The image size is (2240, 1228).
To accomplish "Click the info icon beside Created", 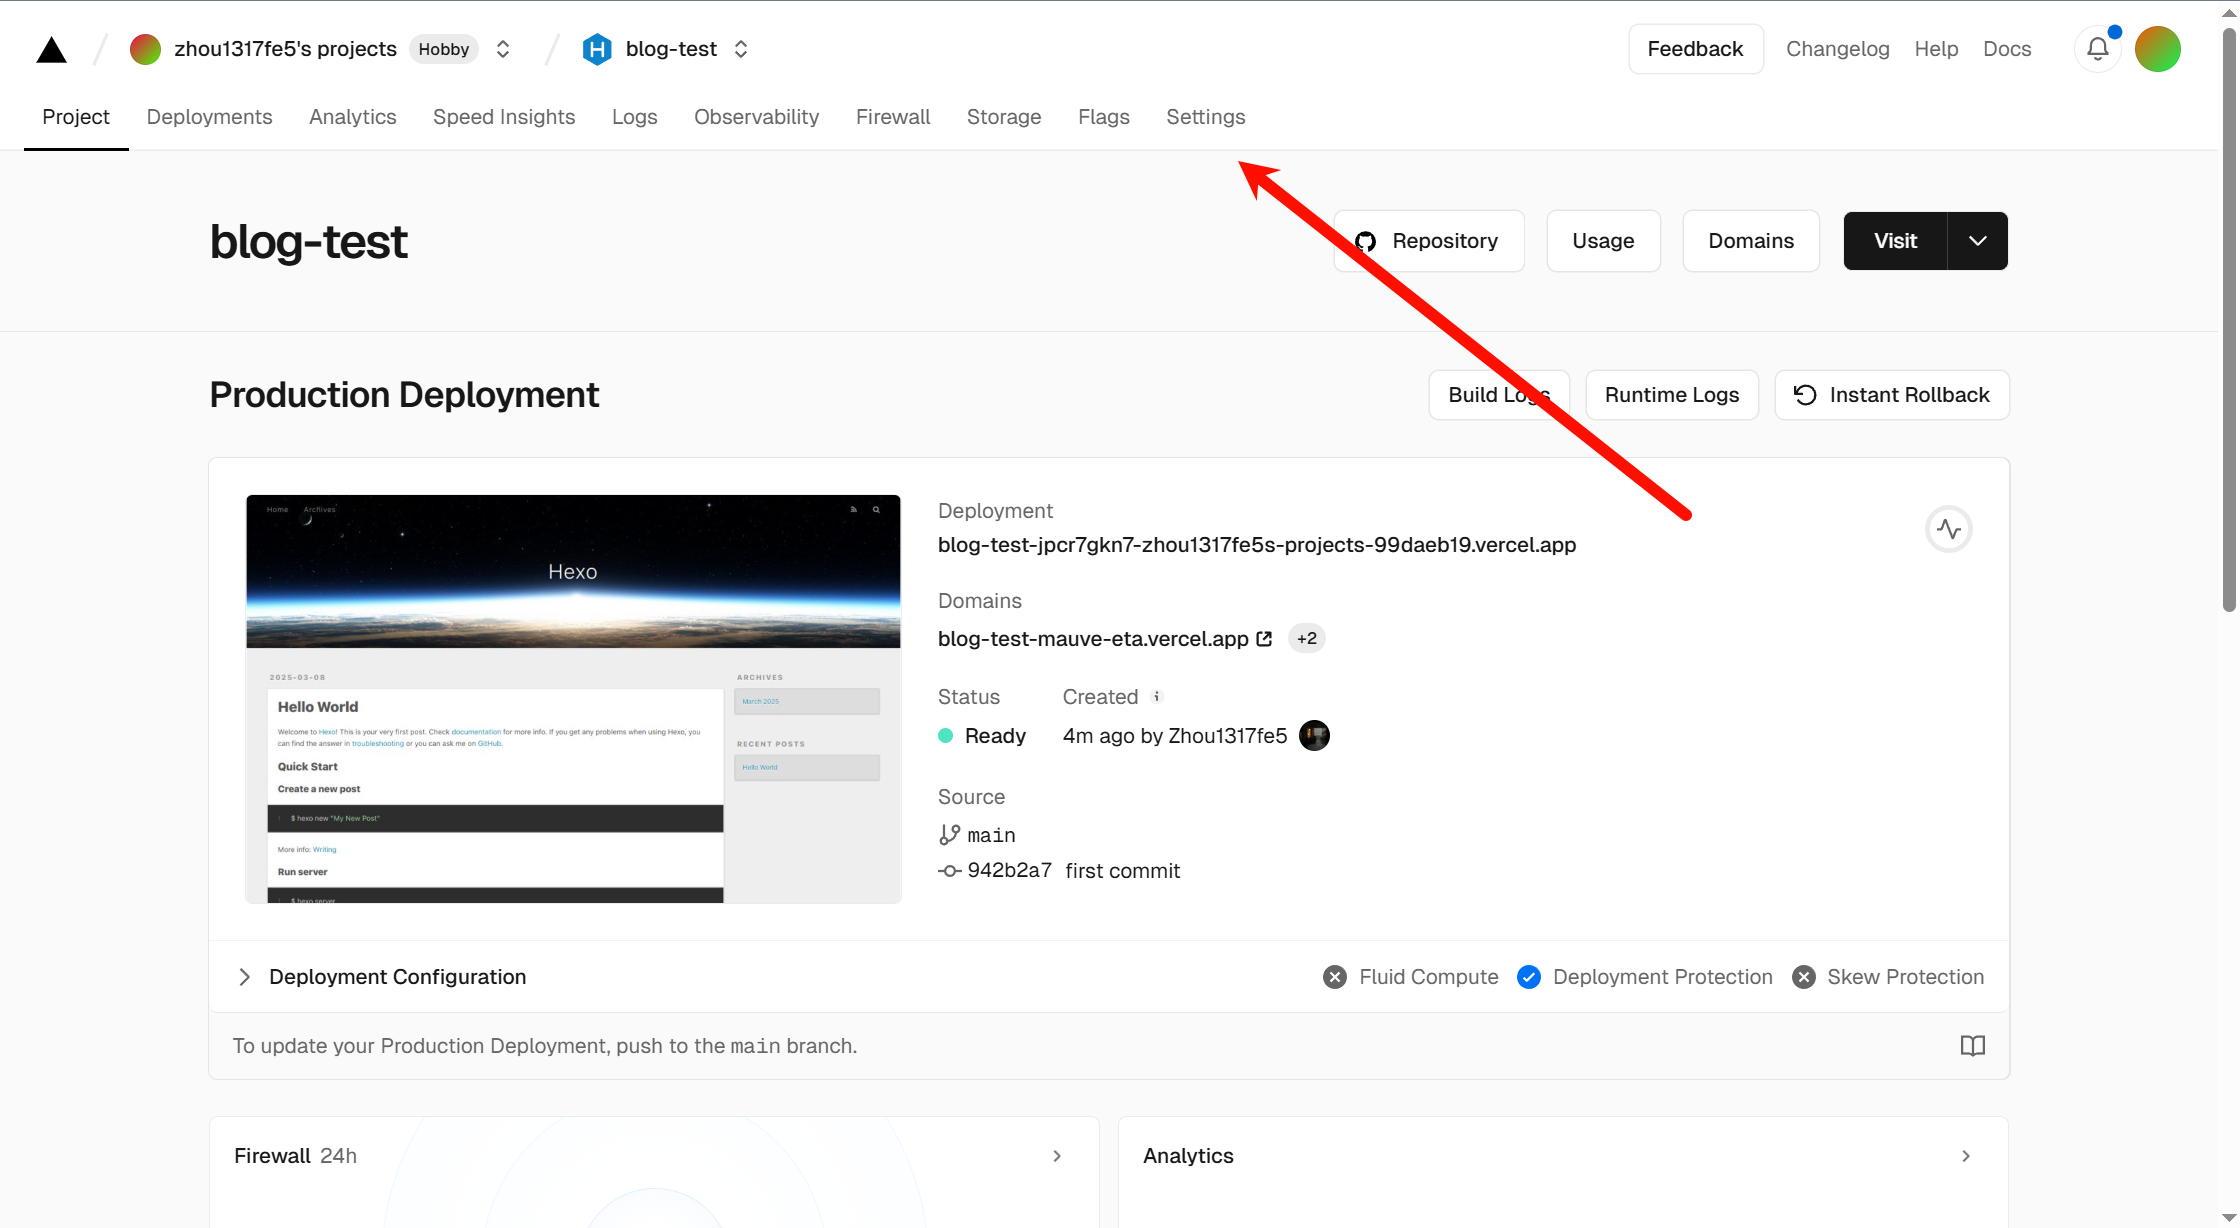I will tap(1157, 696).
